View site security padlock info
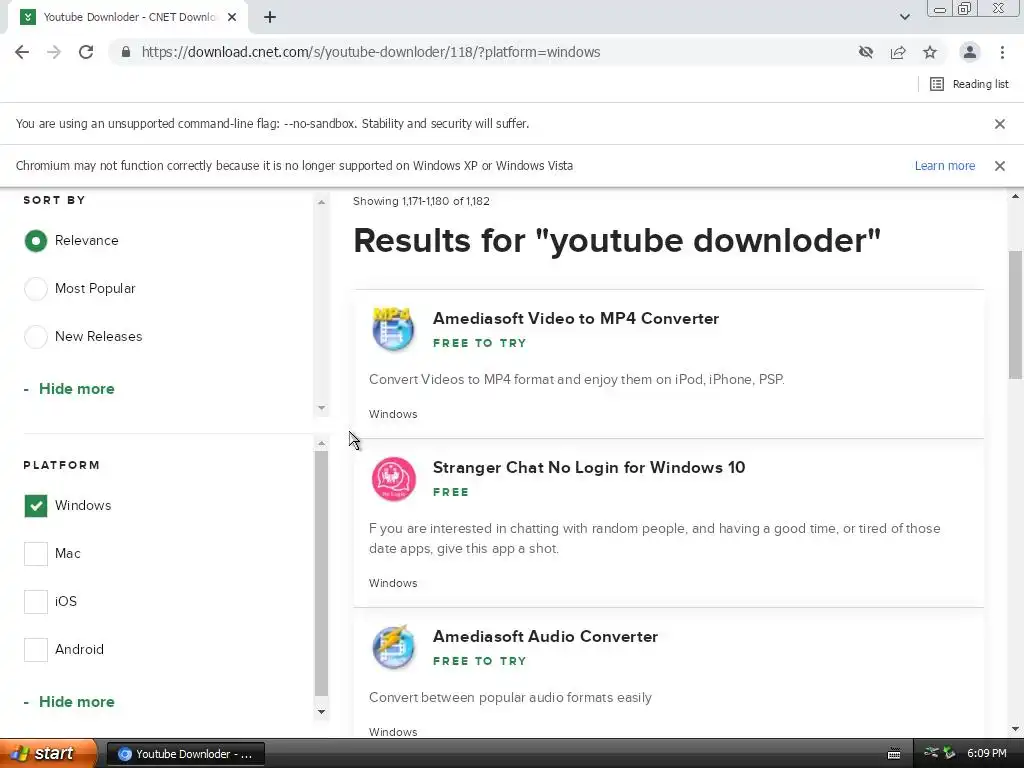1024x768 pixels. point(126,52)
